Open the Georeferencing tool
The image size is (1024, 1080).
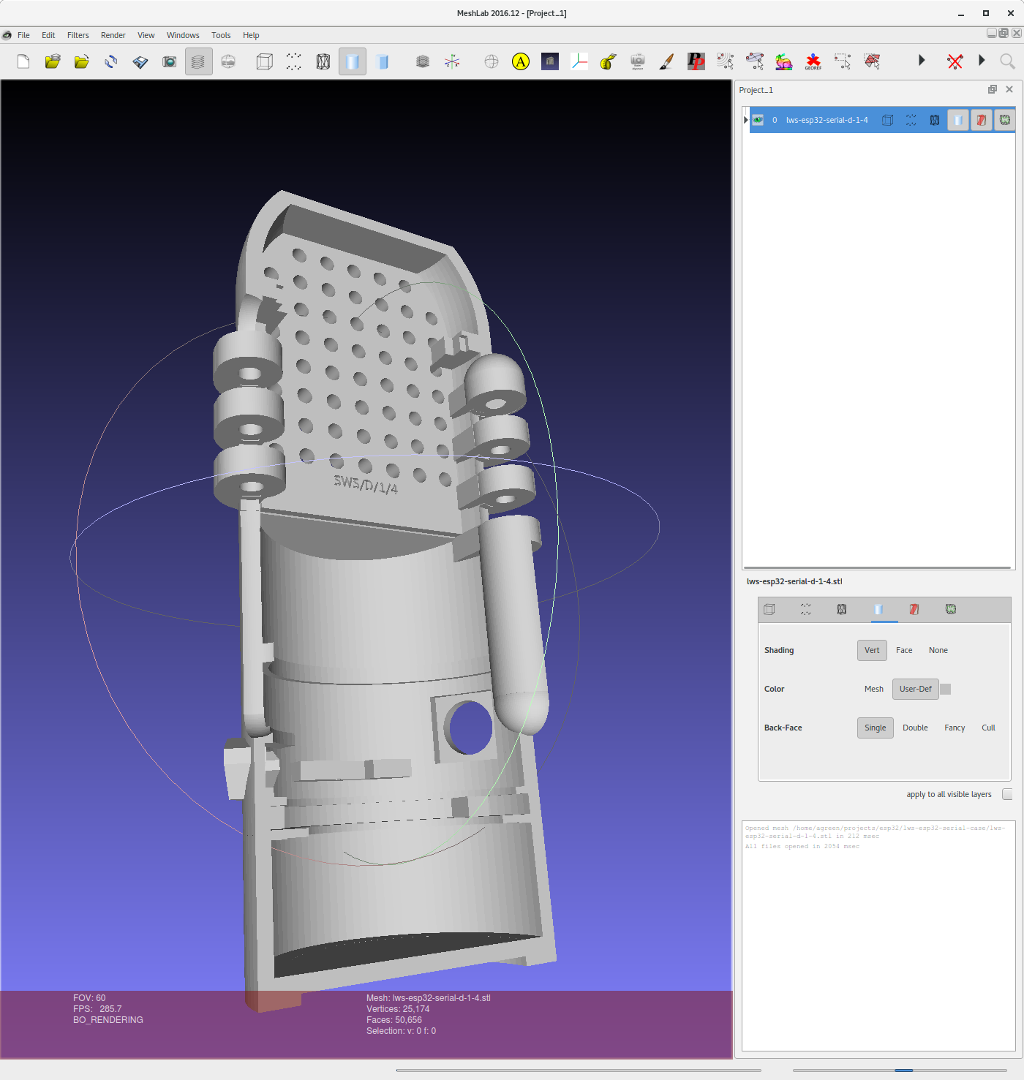point(813,62)
